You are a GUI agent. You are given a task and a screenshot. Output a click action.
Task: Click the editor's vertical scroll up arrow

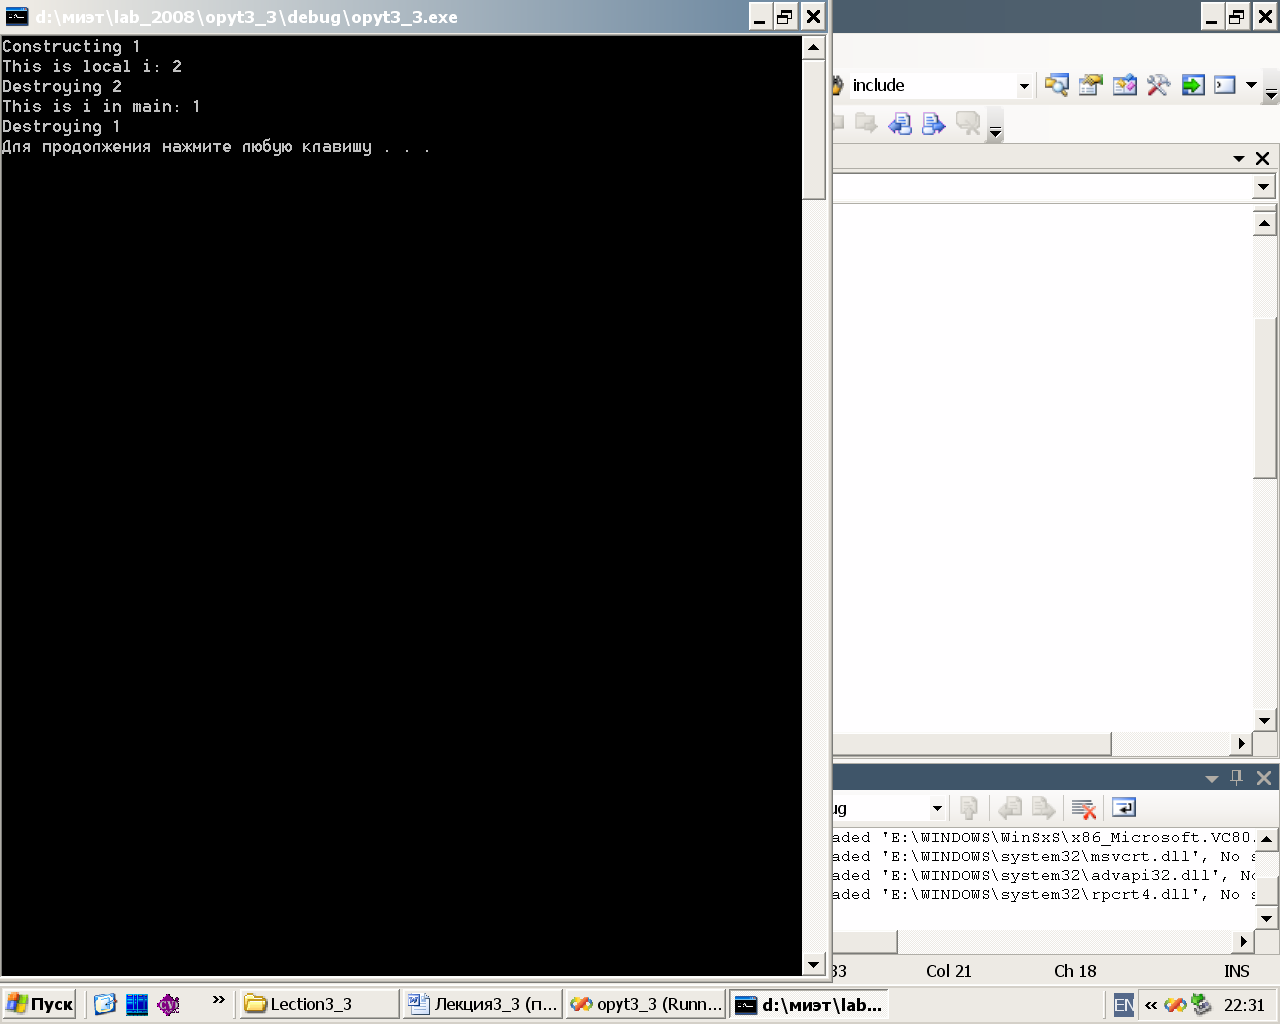(1264, 223)
